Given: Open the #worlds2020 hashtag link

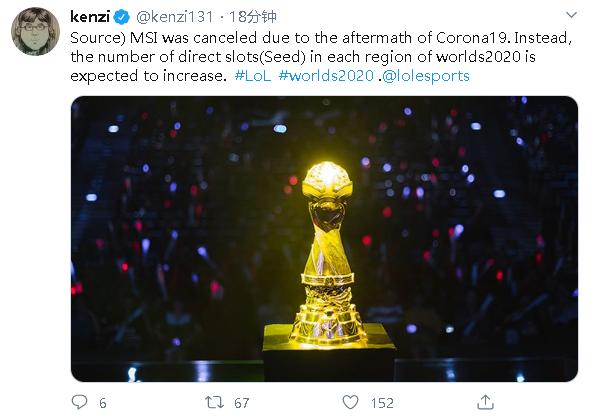Looking at the screenshot, I should point(326,76).
